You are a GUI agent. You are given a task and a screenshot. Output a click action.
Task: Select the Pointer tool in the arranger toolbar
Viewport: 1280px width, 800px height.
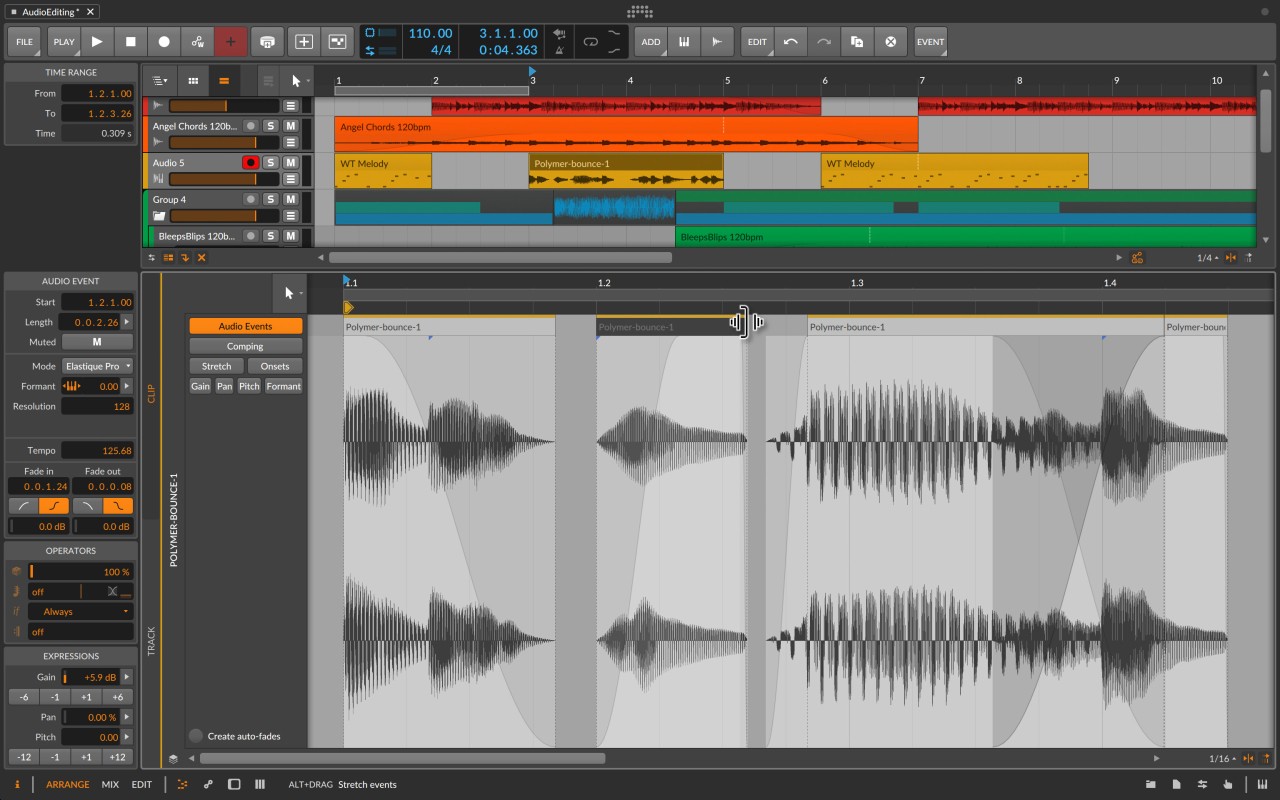[295, 80]
